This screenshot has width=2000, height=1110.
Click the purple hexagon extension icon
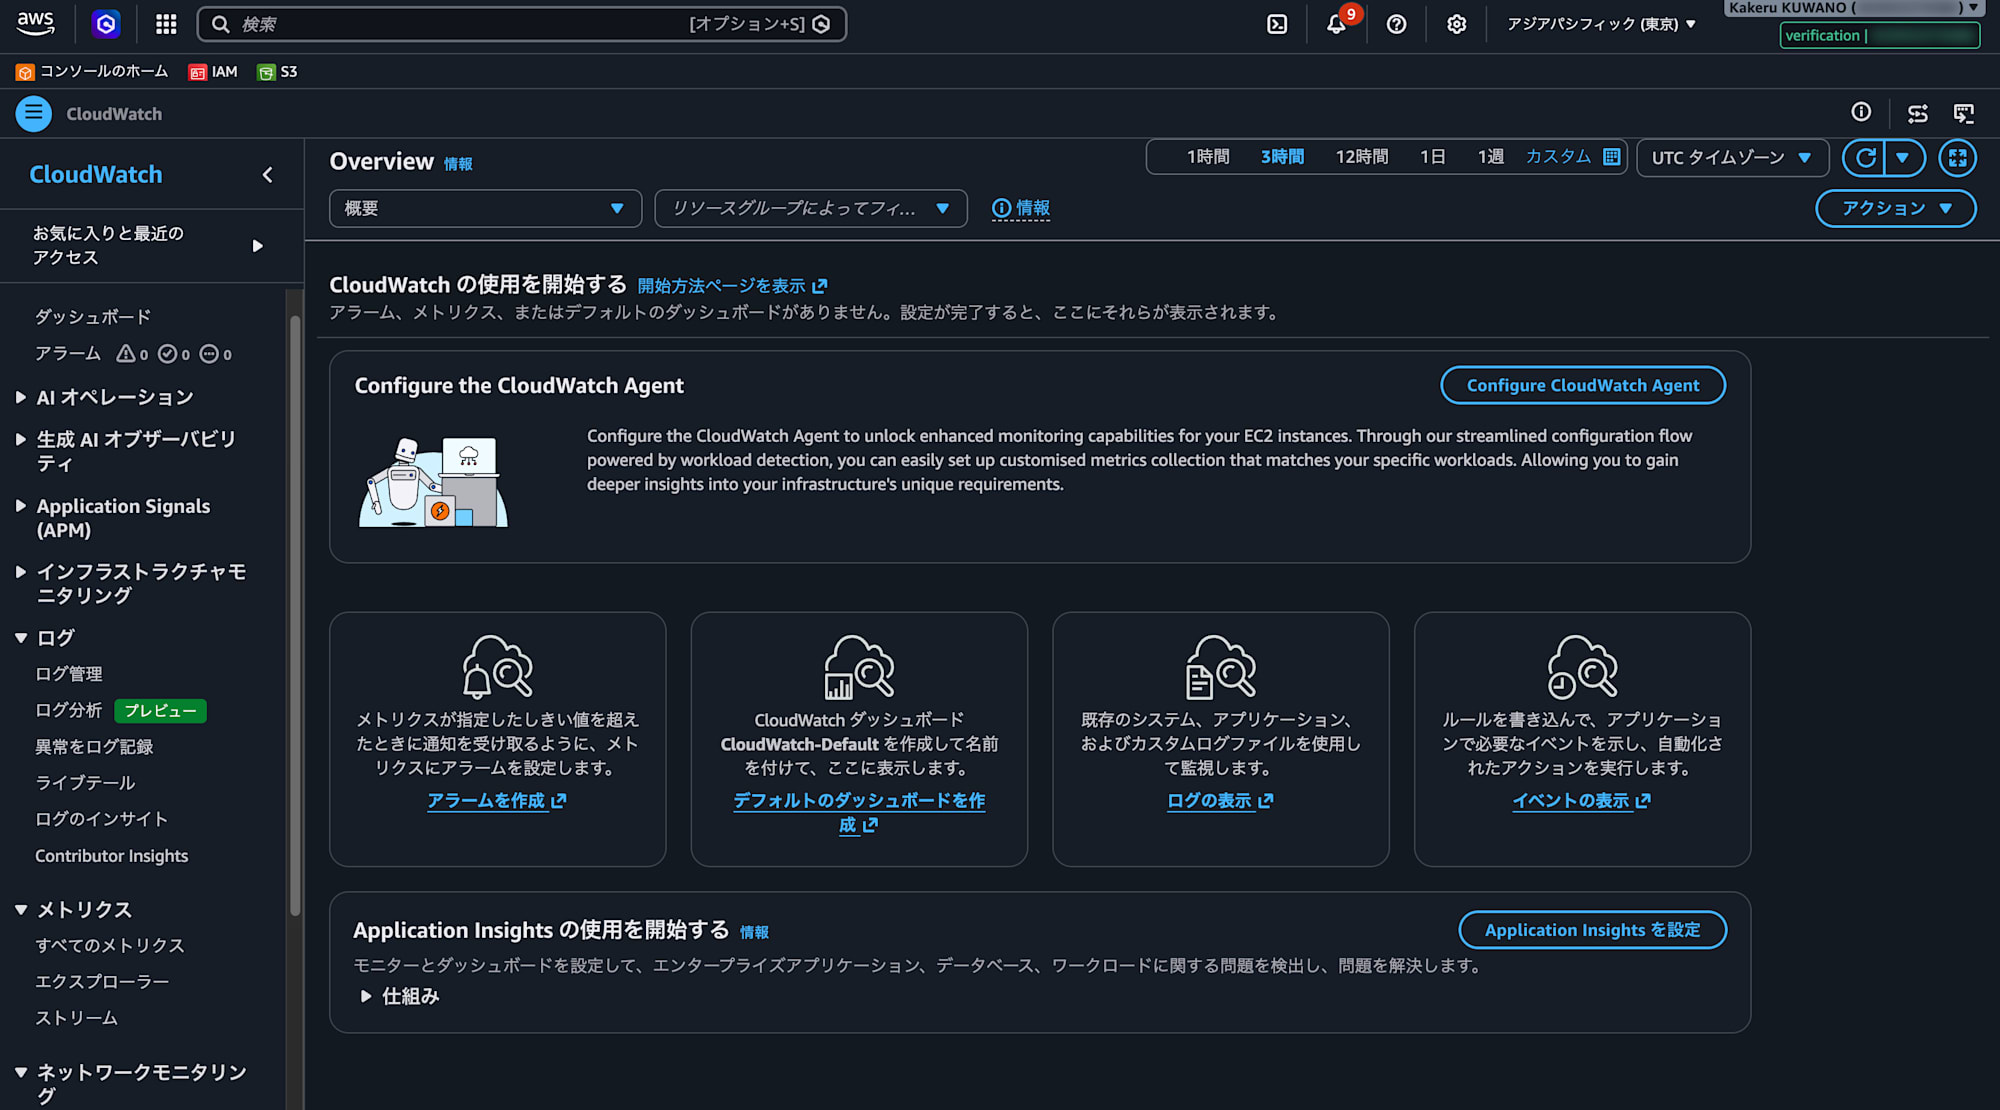106,24
